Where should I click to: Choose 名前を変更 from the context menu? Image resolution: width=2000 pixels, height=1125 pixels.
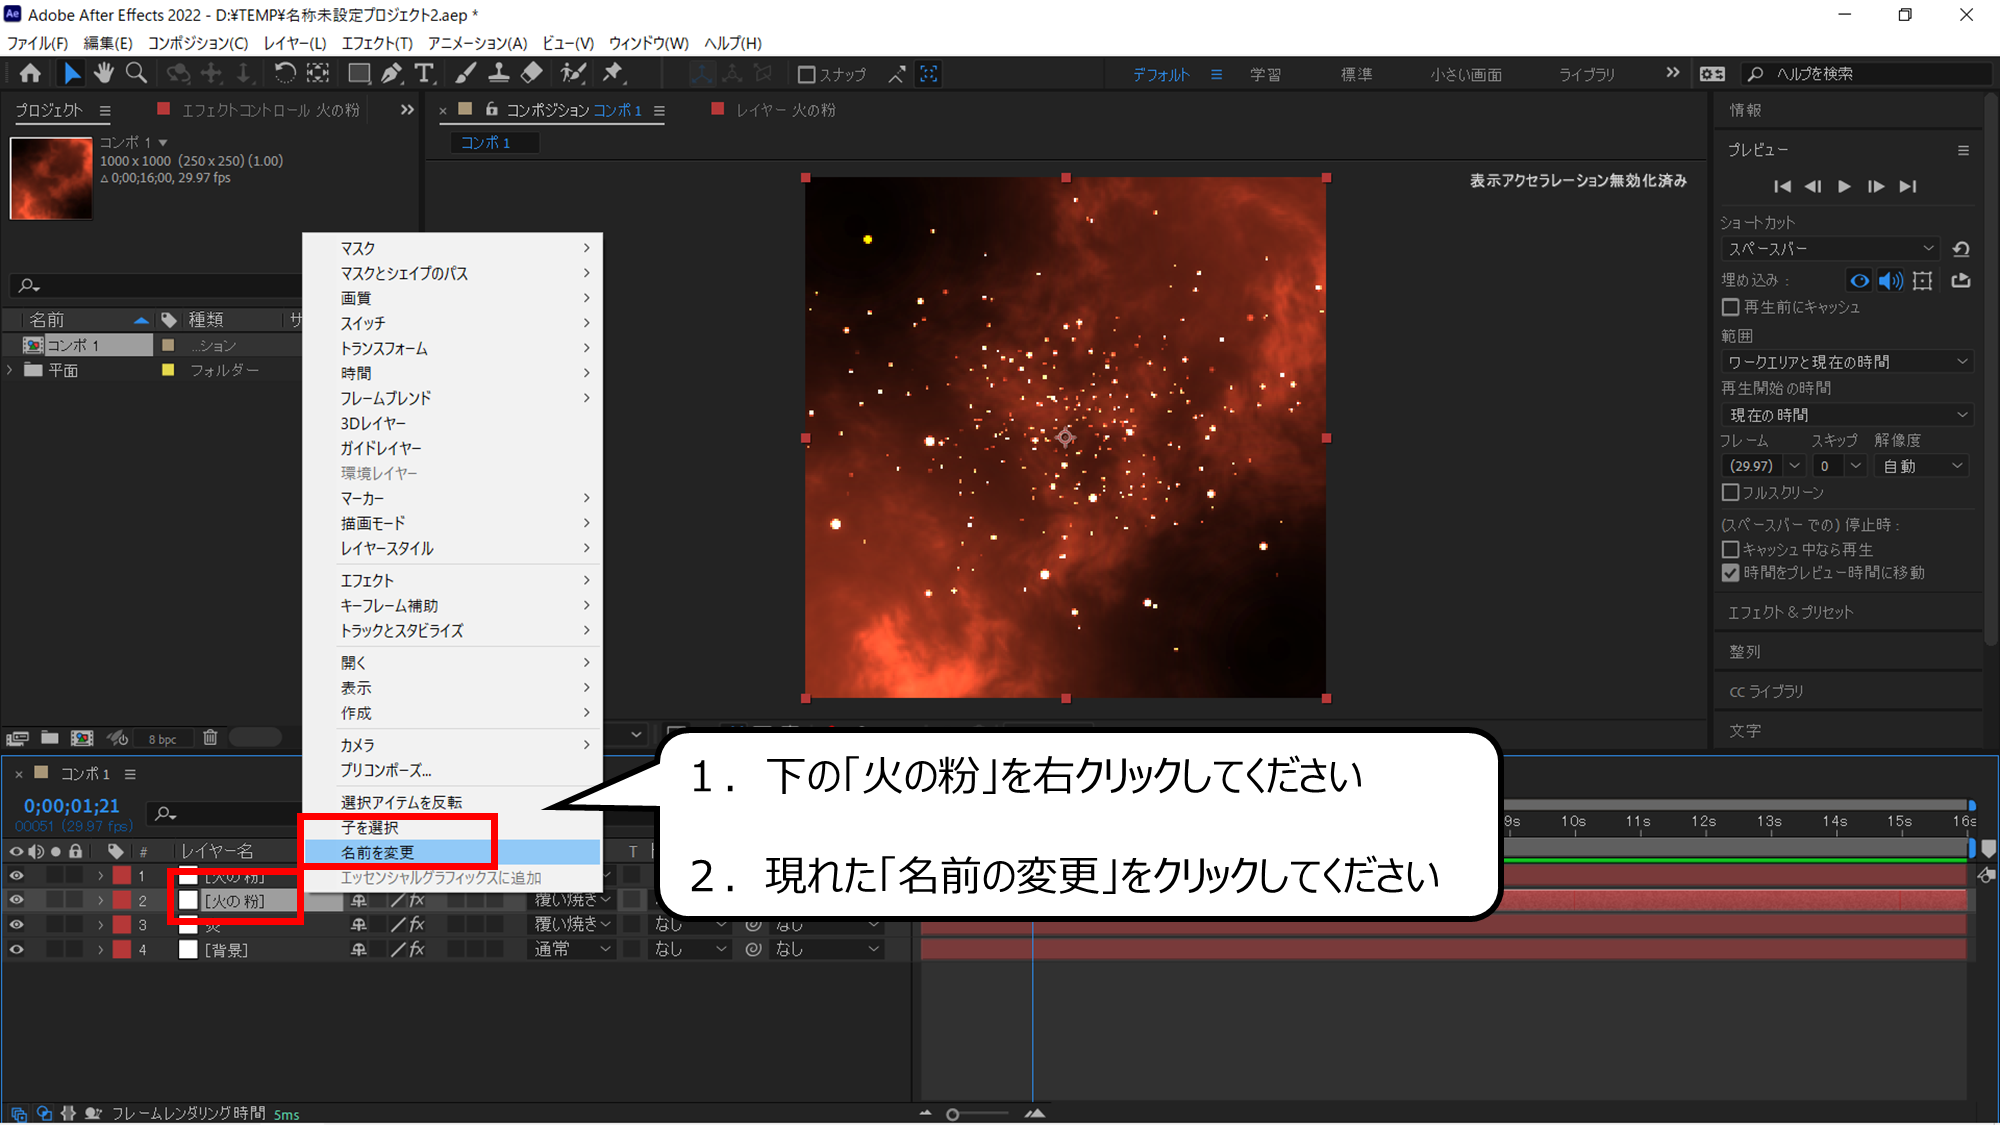click(452, 852)
